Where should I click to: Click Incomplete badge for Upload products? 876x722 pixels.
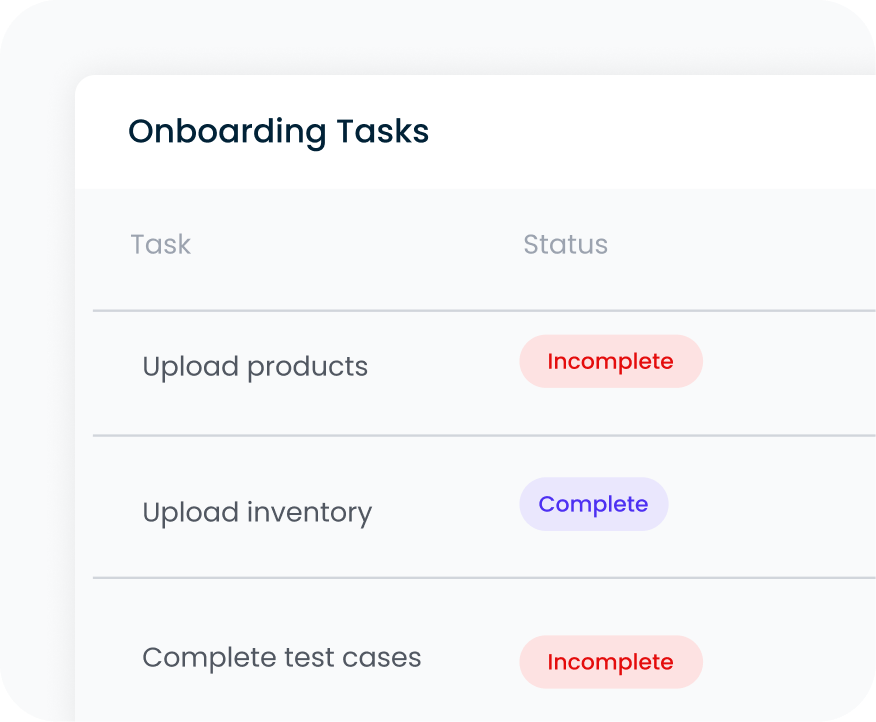(x=610, y=362)
